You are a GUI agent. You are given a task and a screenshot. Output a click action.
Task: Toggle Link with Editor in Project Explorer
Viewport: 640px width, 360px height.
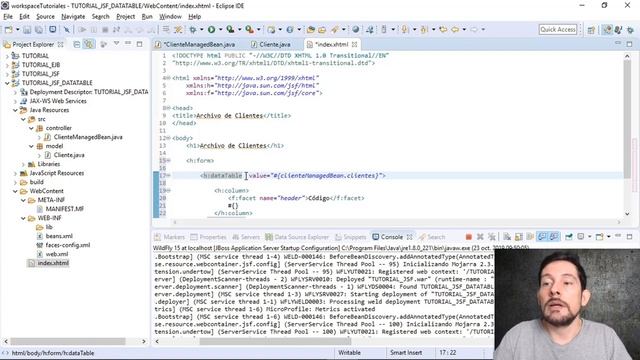(89, 44)
